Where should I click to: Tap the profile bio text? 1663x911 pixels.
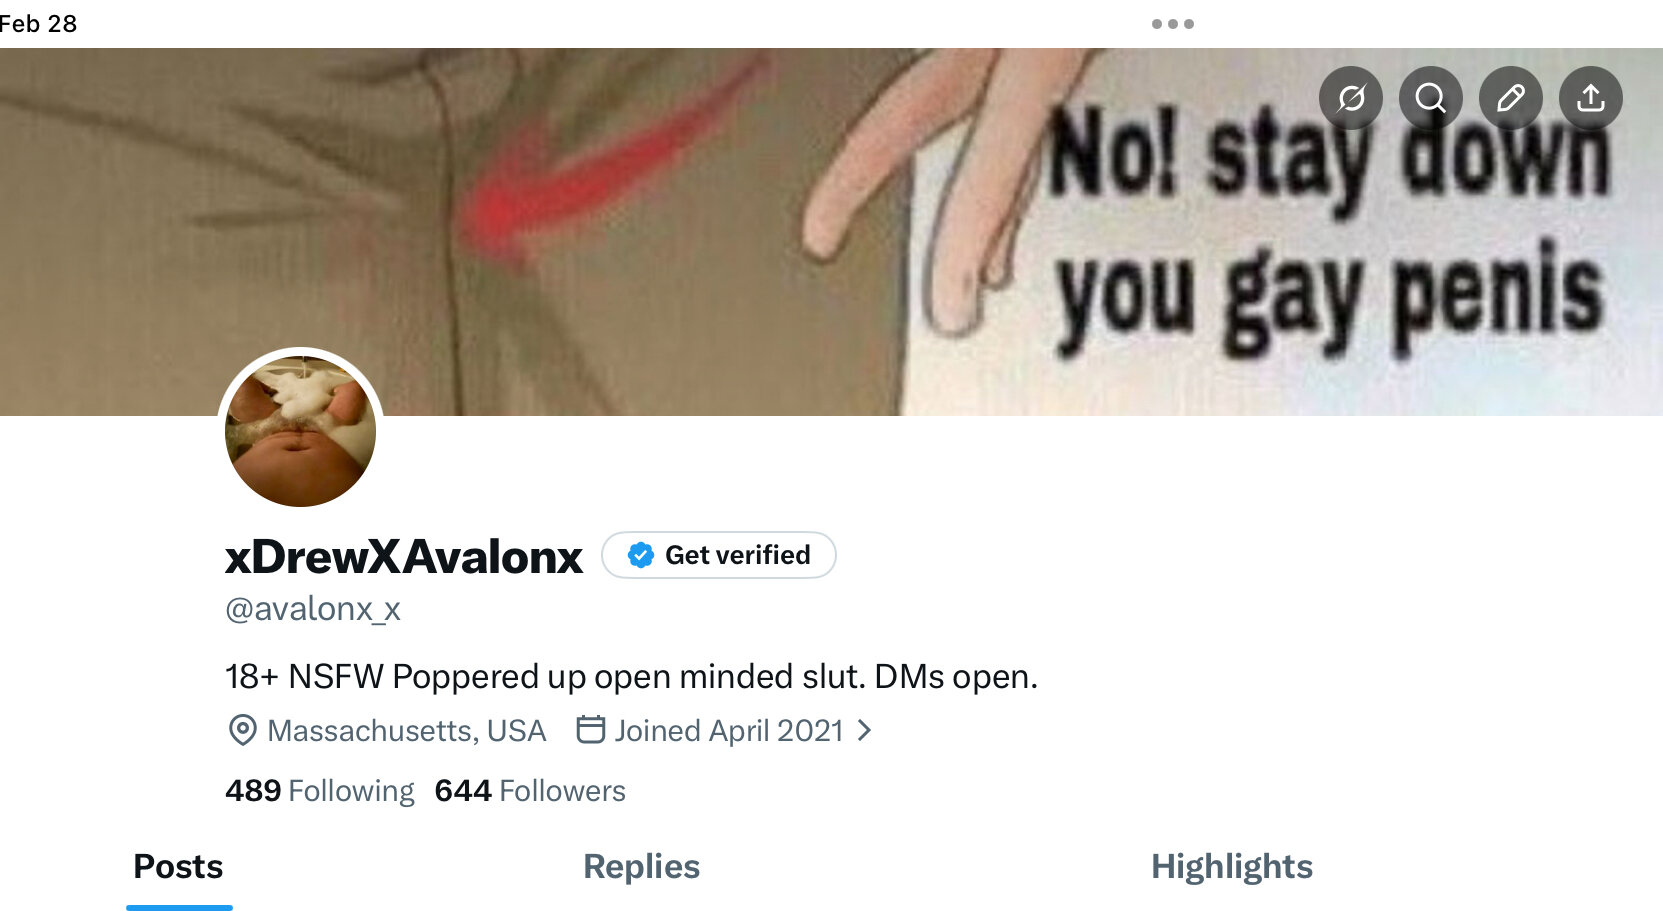[x=632, y=677]
